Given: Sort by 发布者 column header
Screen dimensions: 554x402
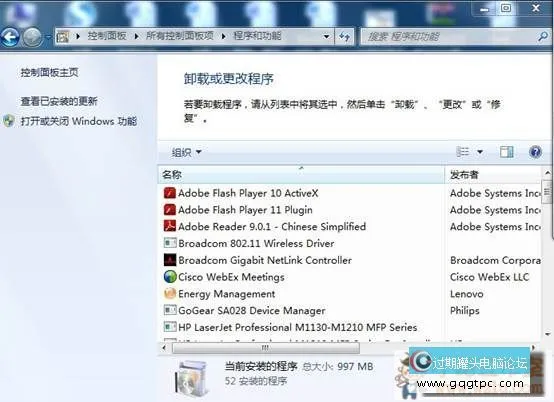Looking at the screenshot, I should 493,175.
